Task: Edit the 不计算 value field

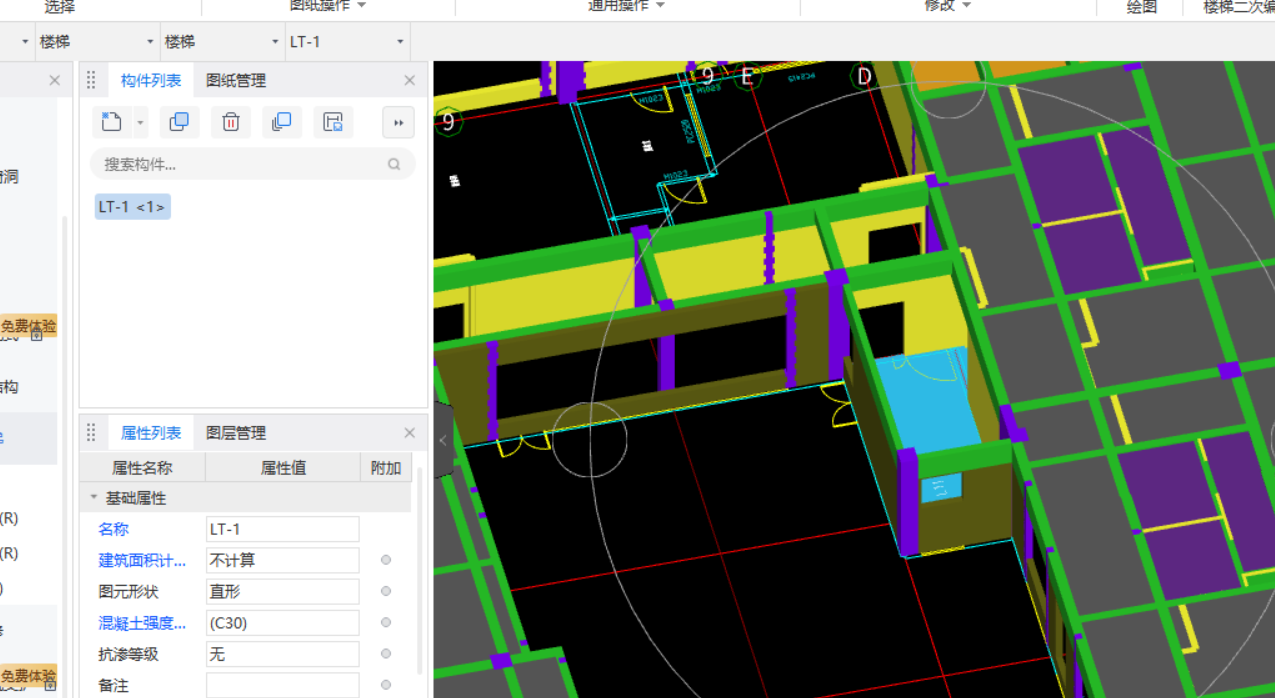Action: 282,560
